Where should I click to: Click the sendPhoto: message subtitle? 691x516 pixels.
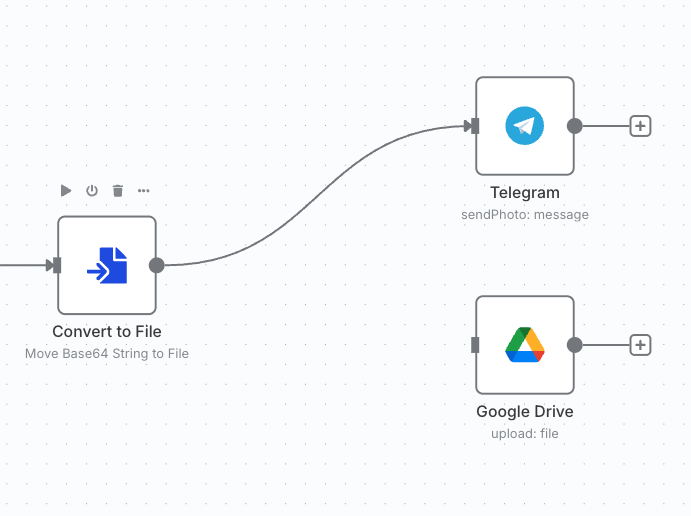(525, 215)
